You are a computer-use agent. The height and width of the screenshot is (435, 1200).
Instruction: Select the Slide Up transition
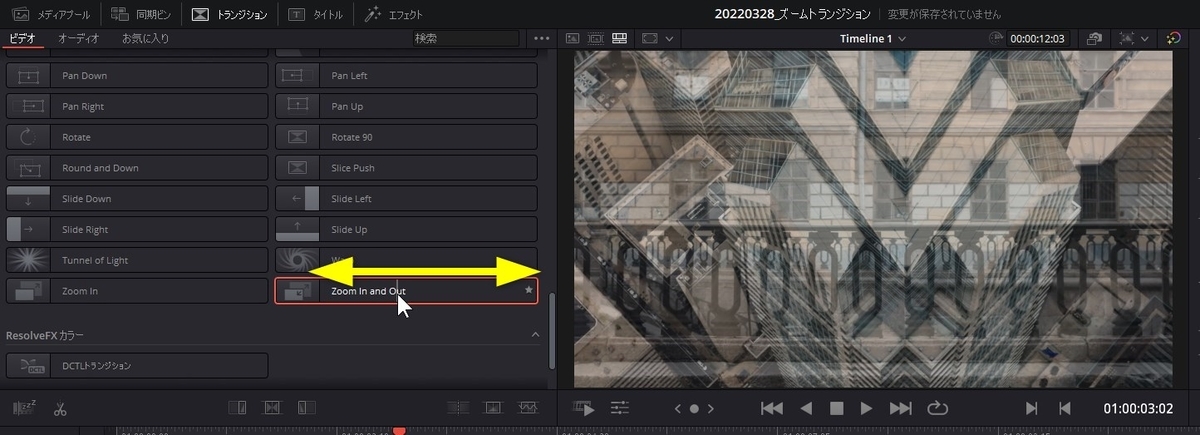(x=406, y=230)
